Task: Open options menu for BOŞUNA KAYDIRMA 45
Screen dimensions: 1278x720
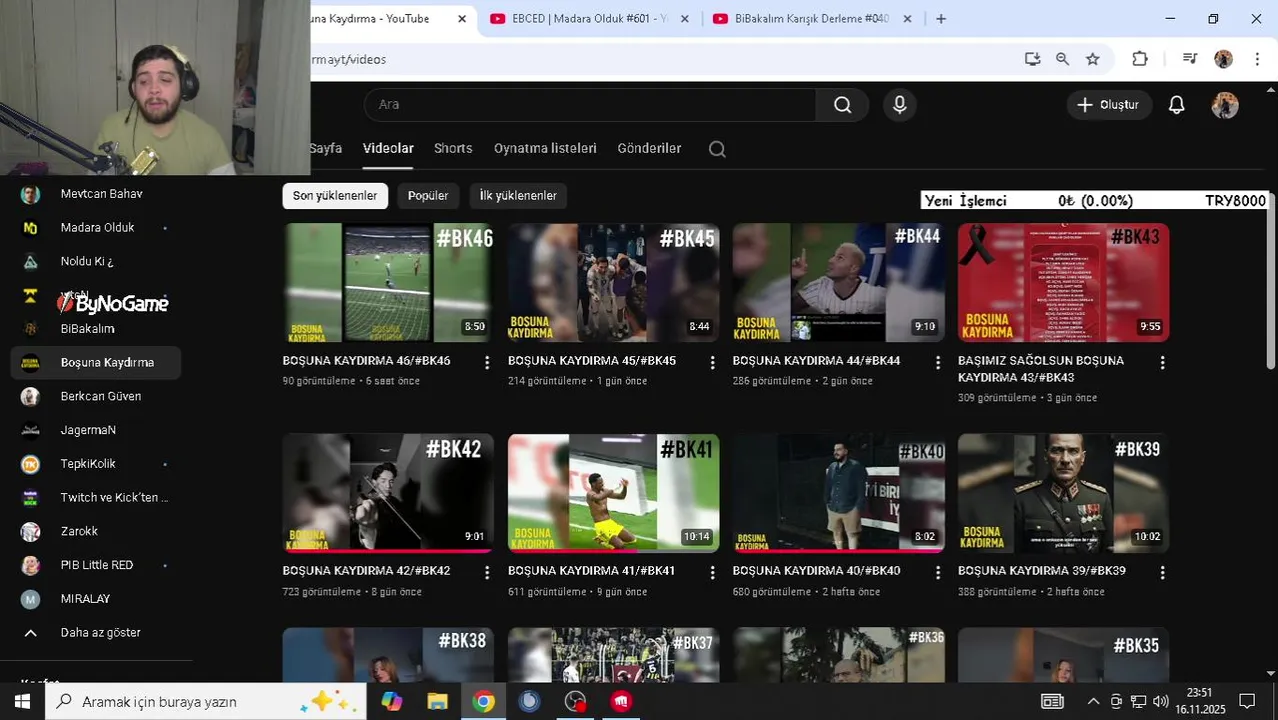Action: pos(712,362)
